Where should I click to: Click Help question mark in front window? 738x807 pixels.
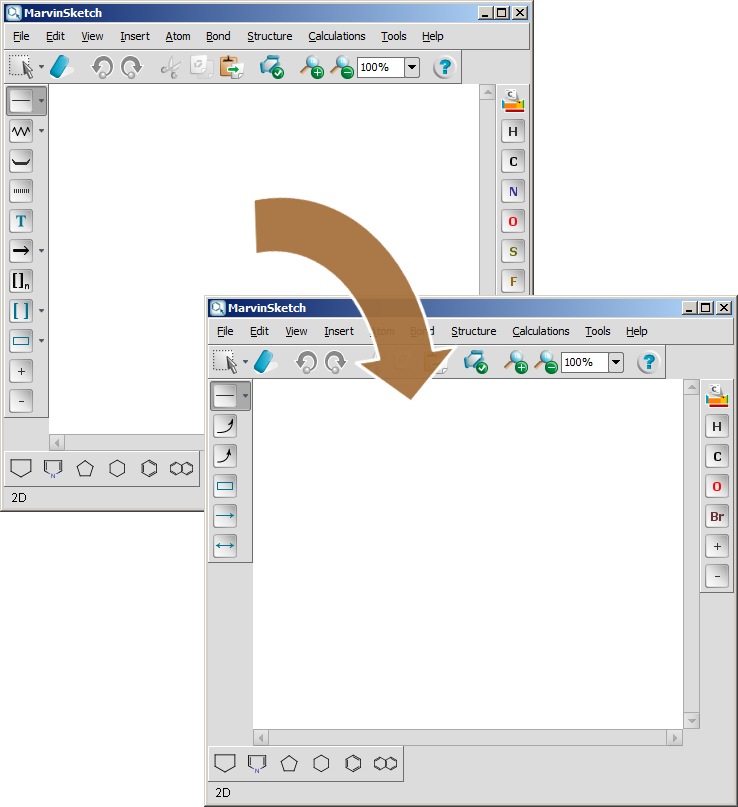point(648,362)
